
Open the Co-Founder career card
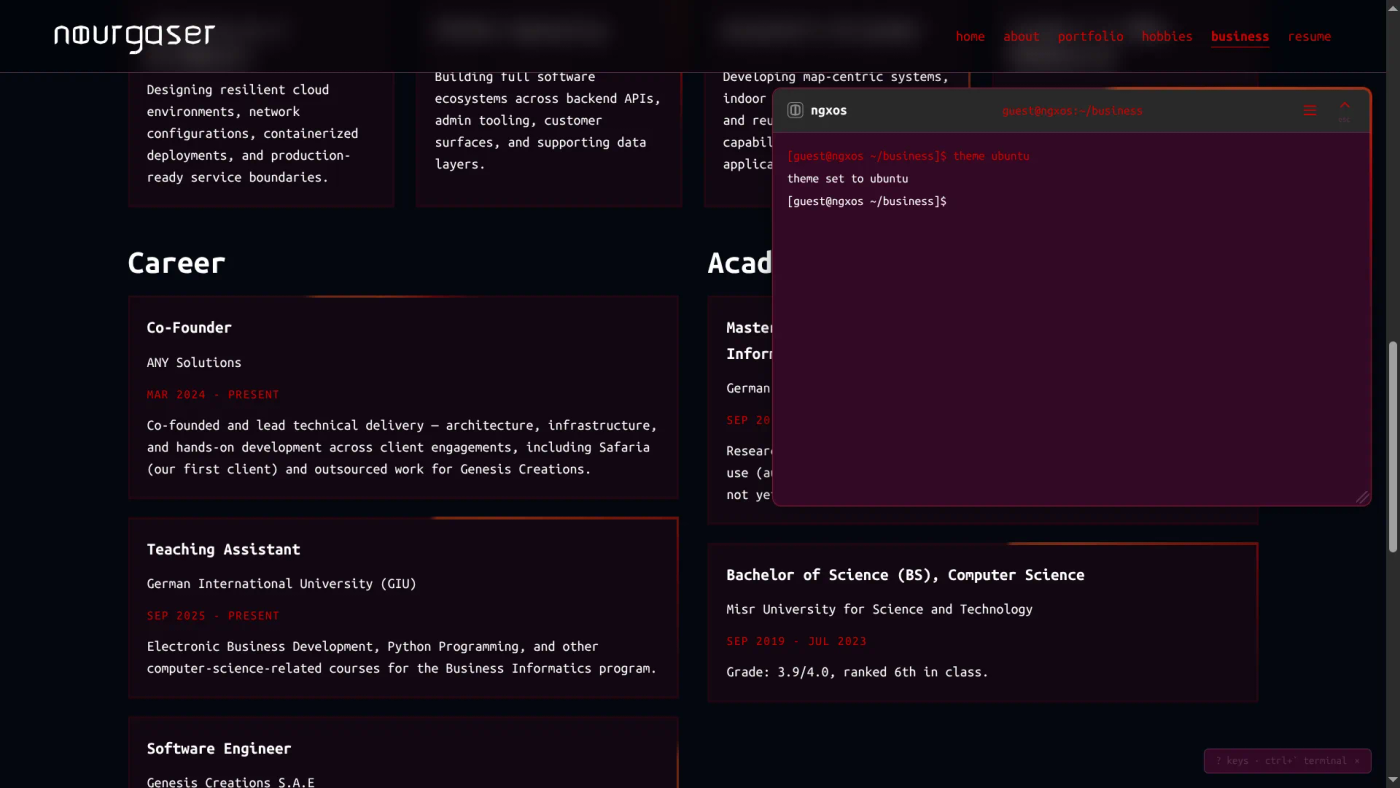(x=403, y=397)
